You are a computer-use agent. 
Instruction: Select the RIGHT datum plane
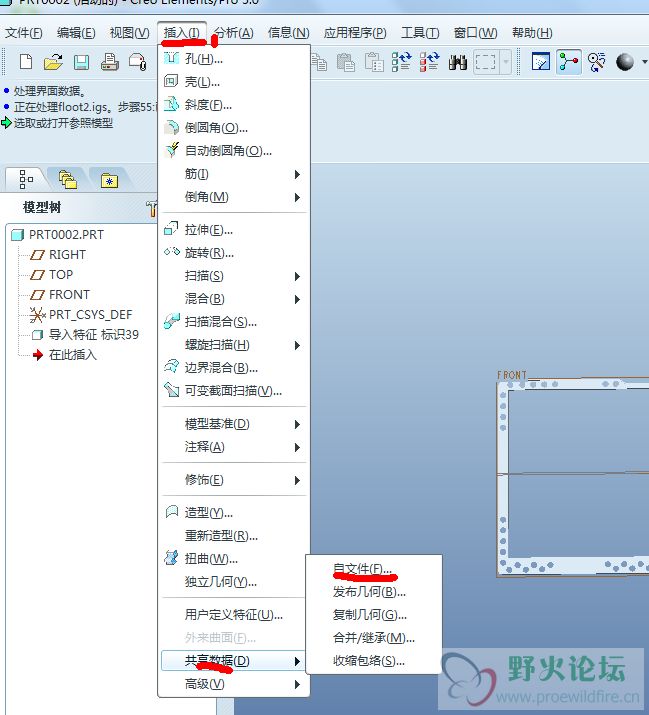pyautogui.click(x=67, y=254)
